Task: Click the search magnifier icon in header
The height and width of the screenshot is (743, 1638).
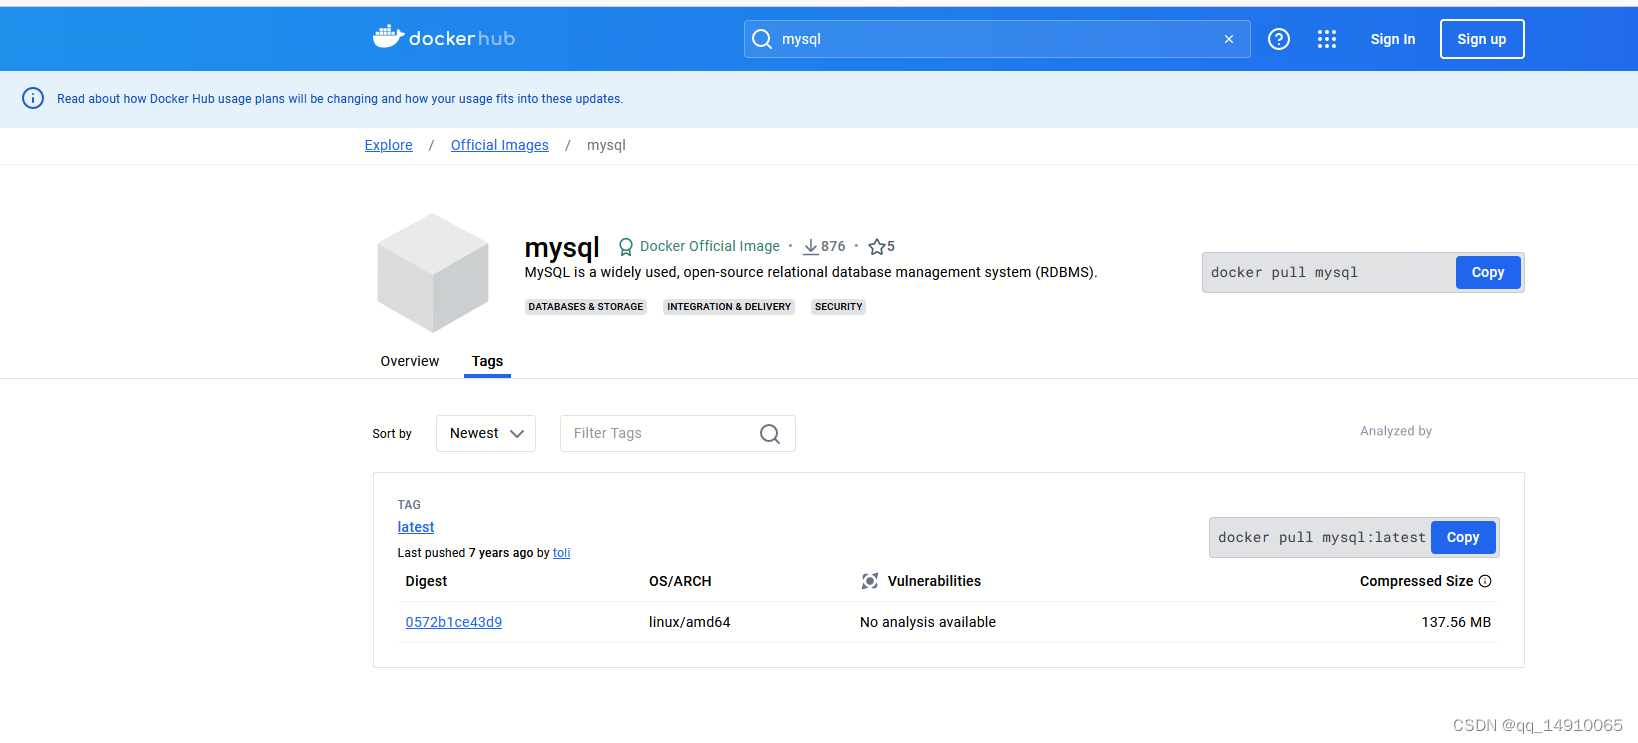Action: (x=762, y=39)
